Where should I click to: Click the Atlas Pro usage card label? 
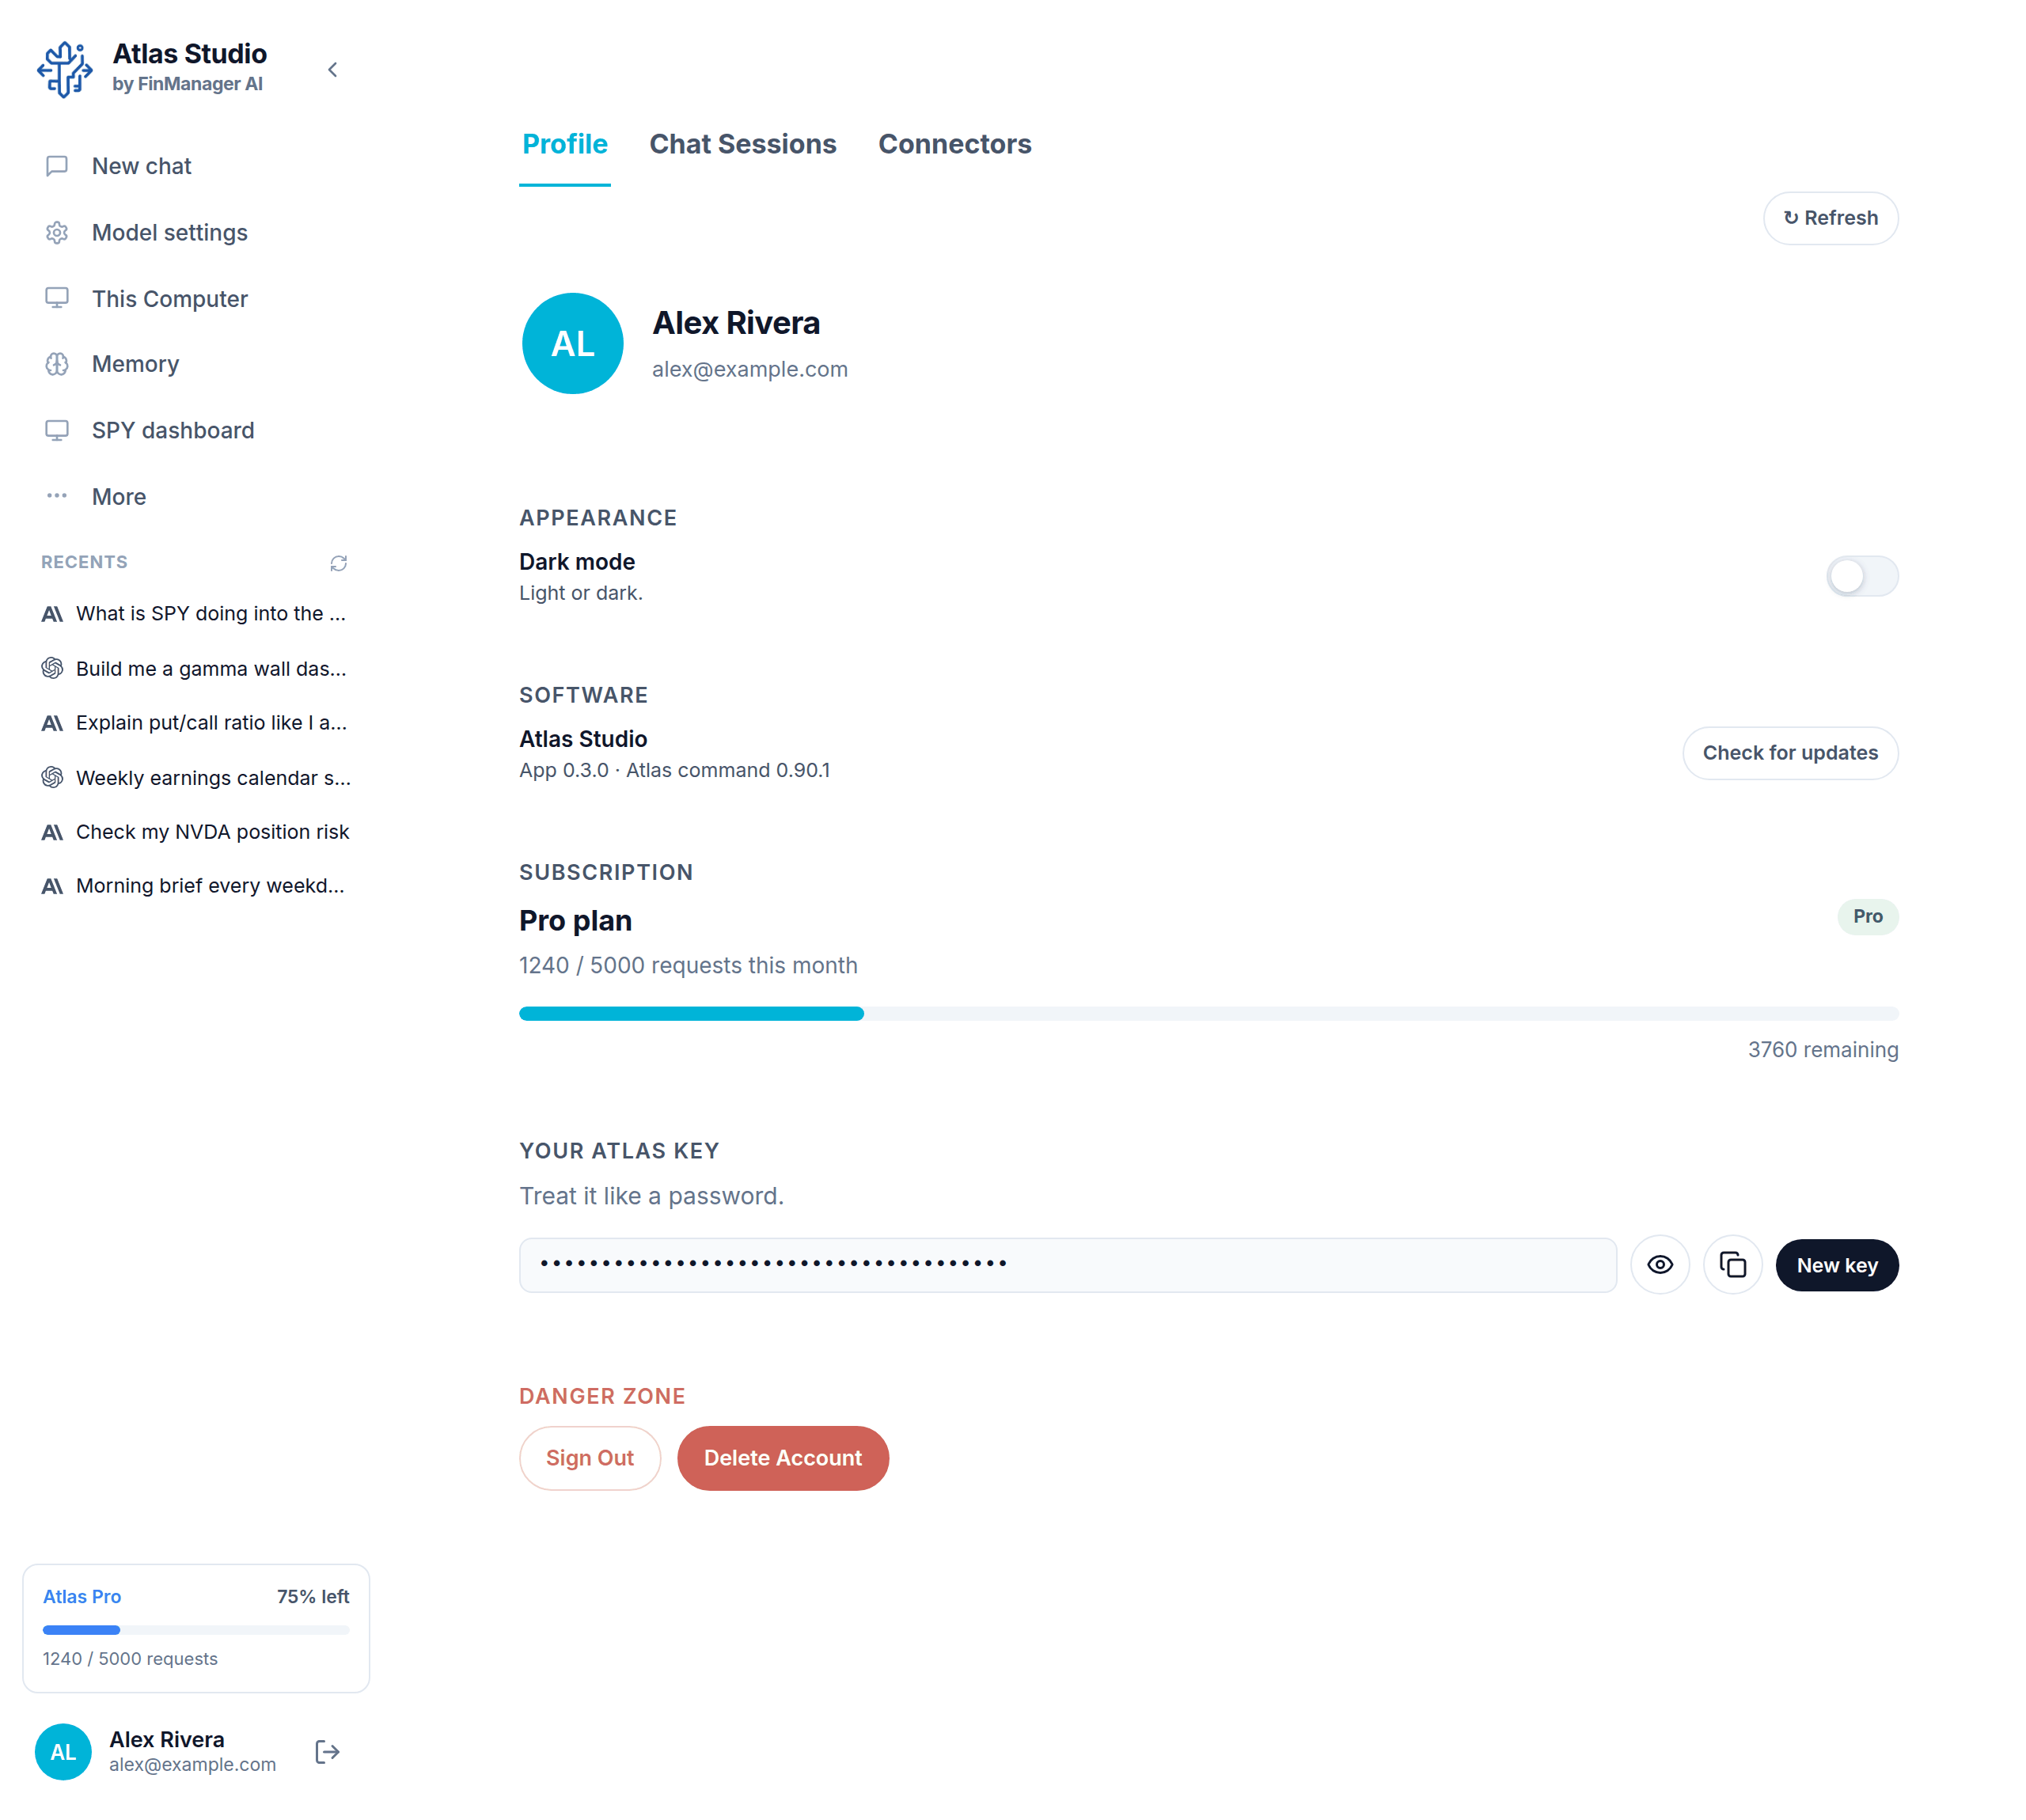[x=82, y=1596]
